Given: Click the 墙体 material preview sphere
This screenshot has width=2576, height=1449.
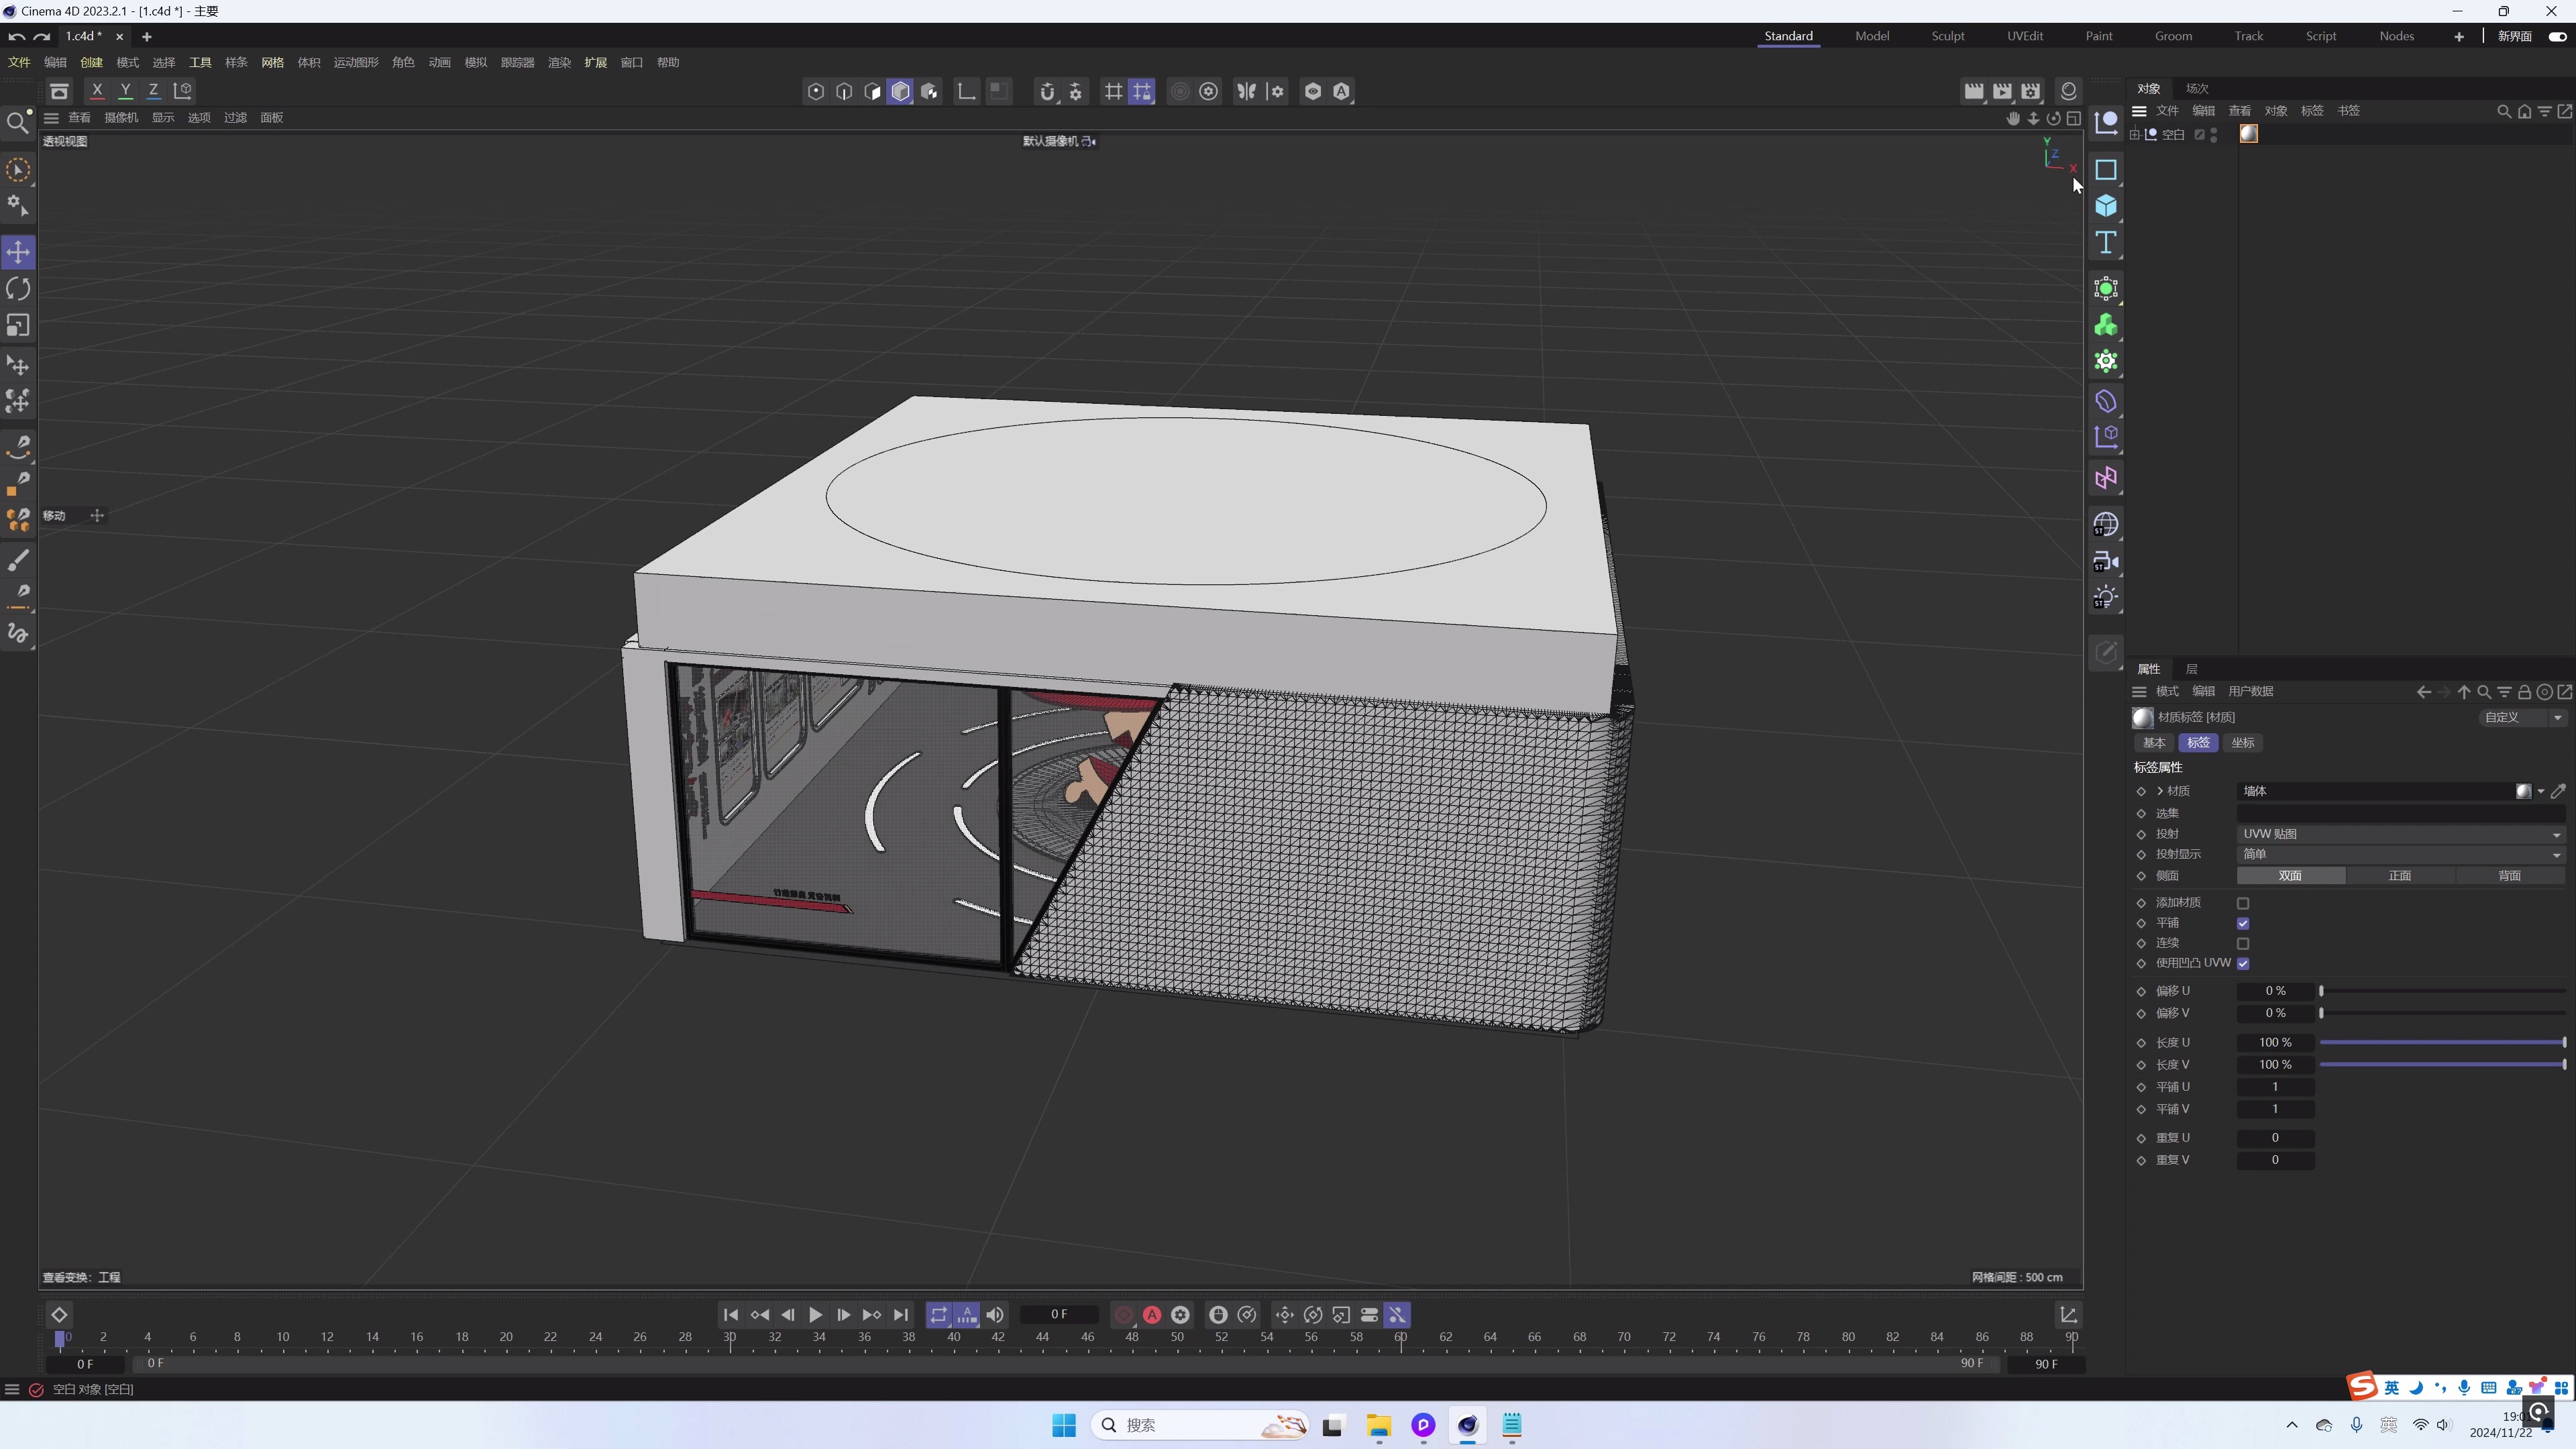Looking at the screenshot, I should tap(2524, 790).
